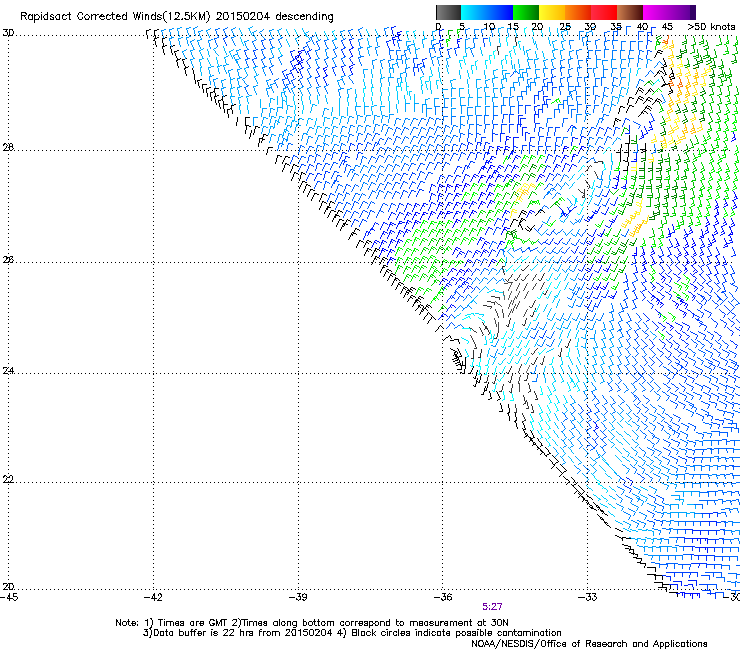740x650 pixels.
Task: Select the dark purple 45-50 knots color segment
Action: point(682,12)
